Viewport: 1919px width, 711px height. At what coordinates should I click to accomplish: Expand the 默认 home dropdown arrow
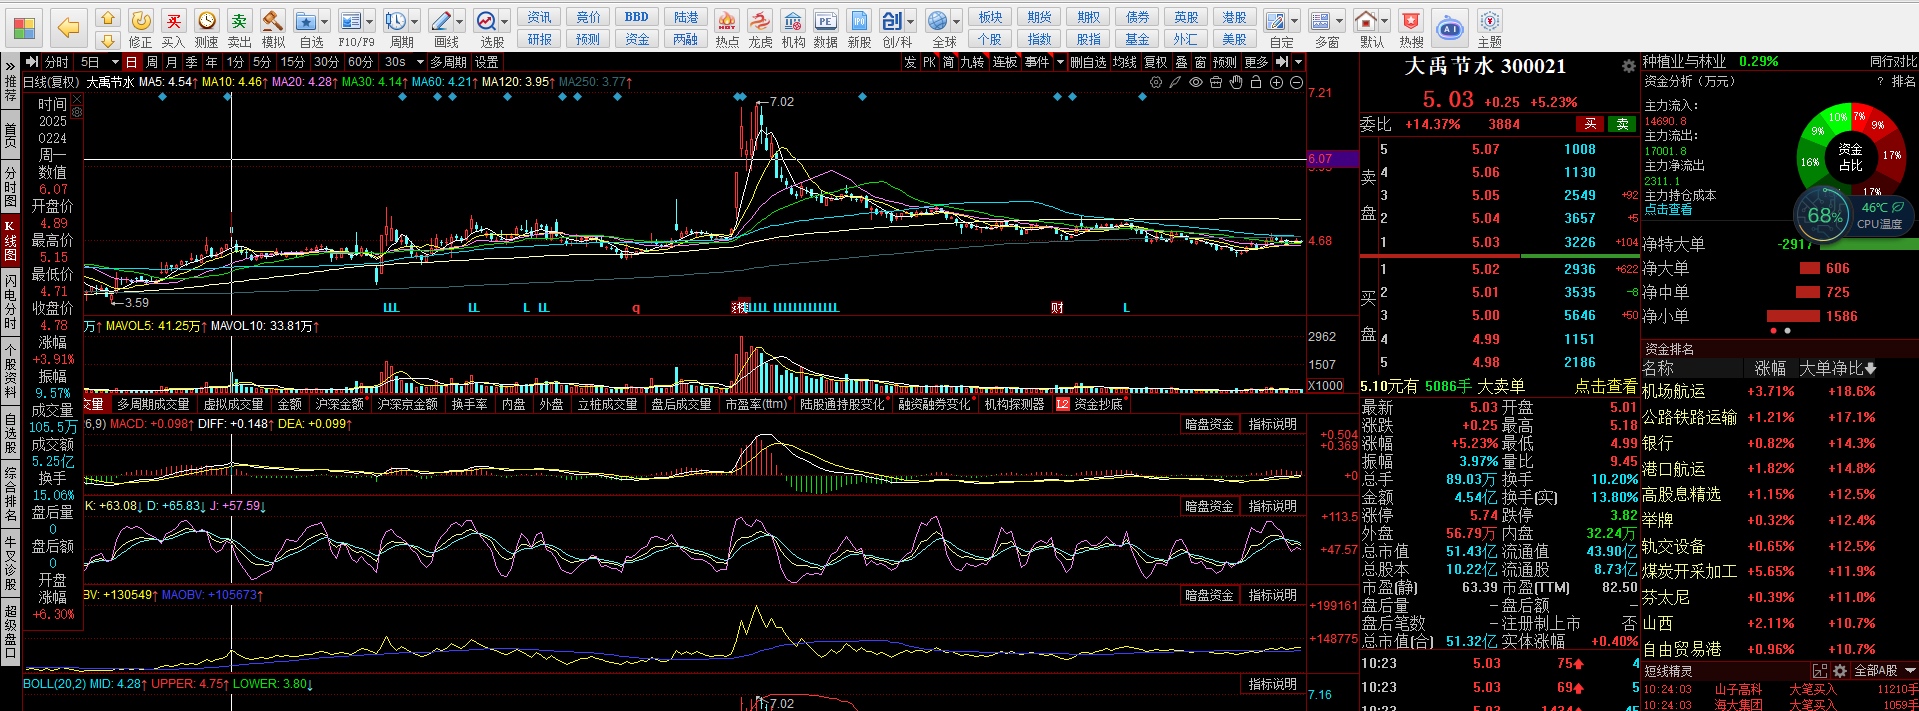pyautogui.click(x=1385, y=21)
